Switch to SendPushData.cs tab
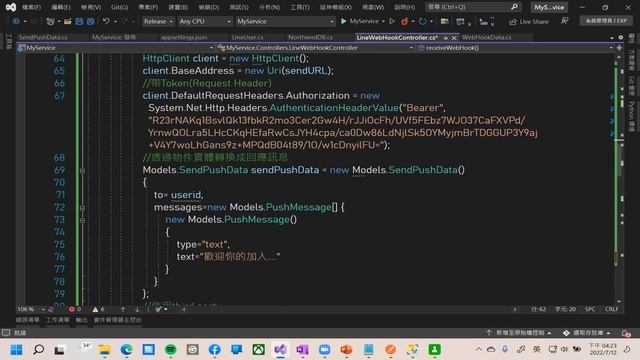 coord(43,37)
